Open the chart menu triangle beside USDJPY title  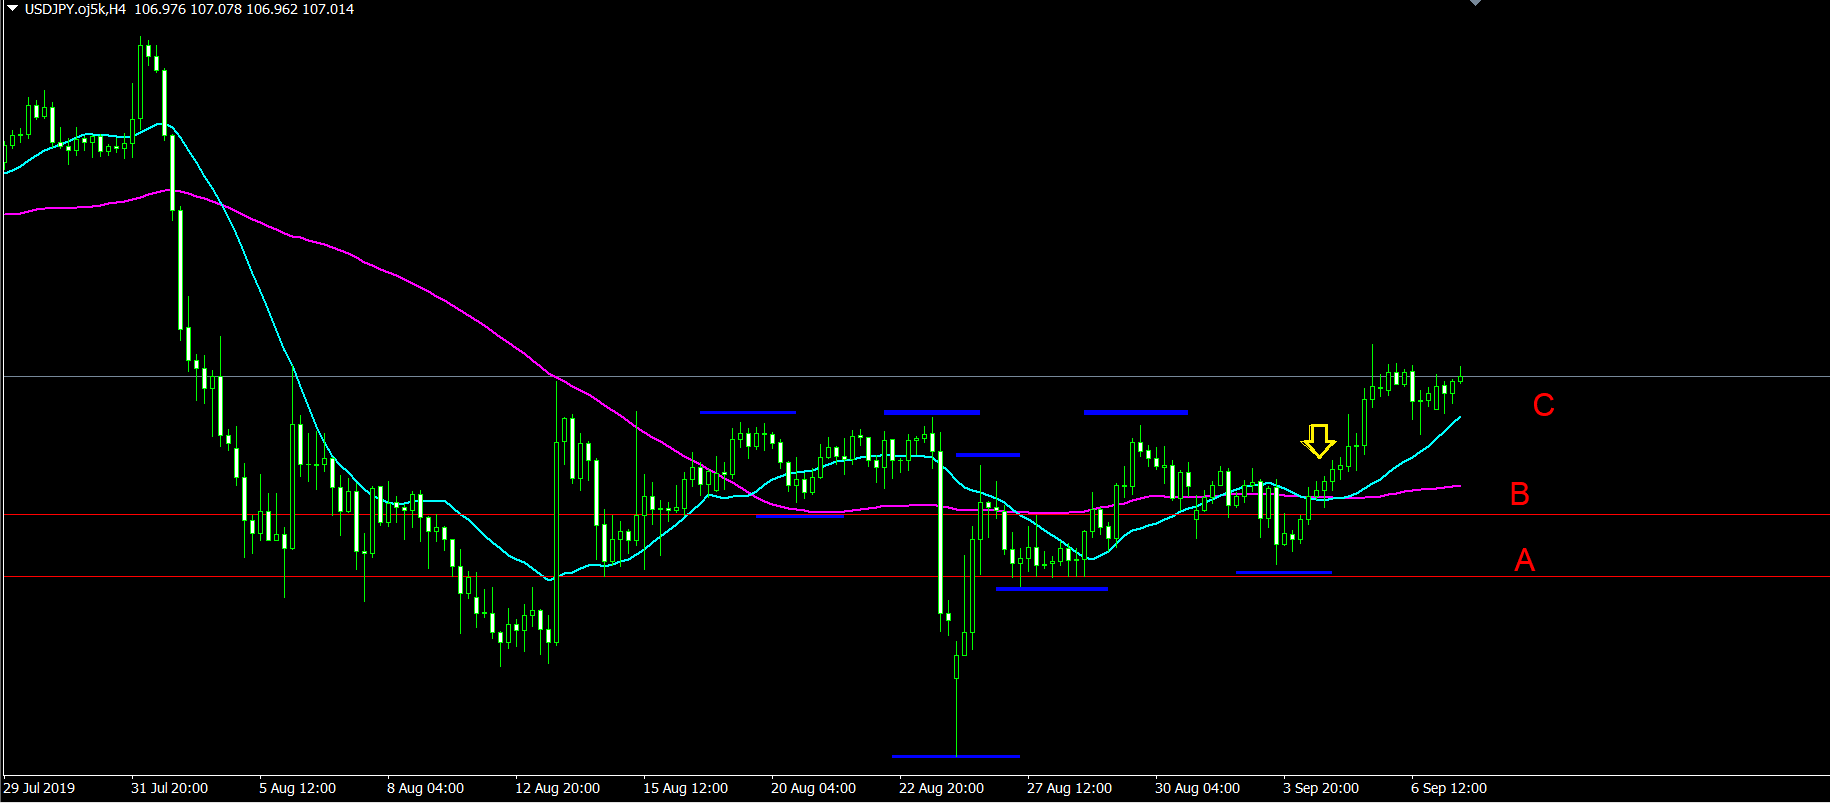(x=13, y=8)
